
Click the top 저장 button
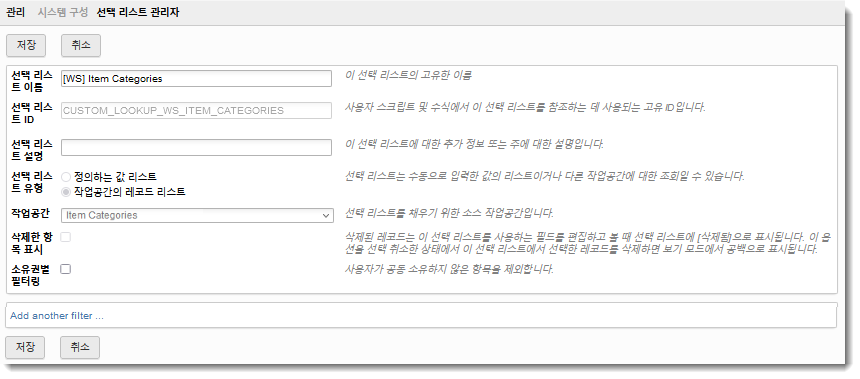[x=26, y=46]
